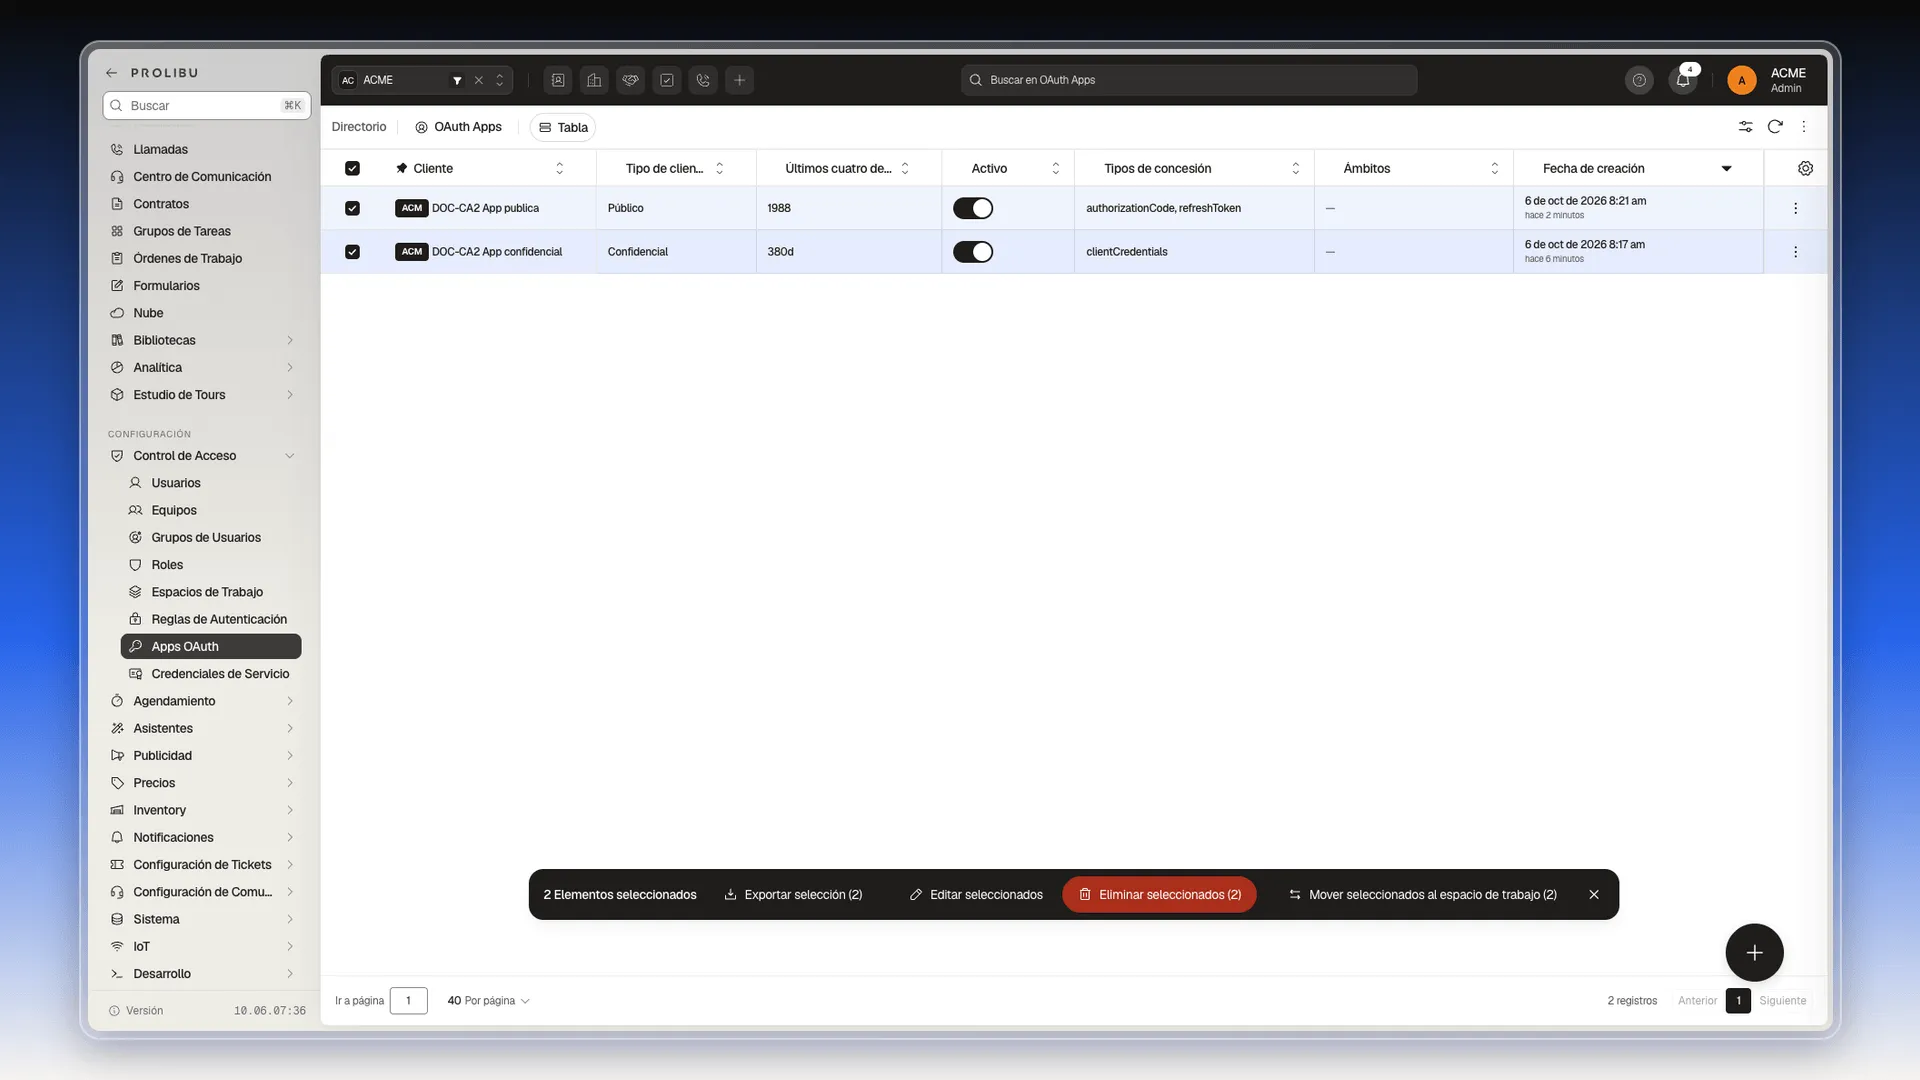Sort by Fecha de creación column
The height and width of the screenshot is (1080, 1920).
pyautogui.click(x=1638, y=168)
